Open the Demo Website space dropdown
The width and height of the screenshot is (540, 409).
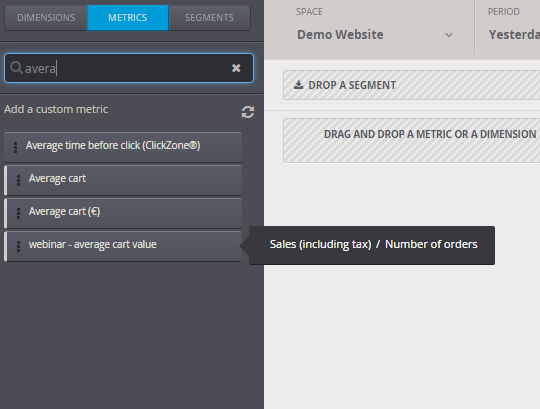pos(375,34)
